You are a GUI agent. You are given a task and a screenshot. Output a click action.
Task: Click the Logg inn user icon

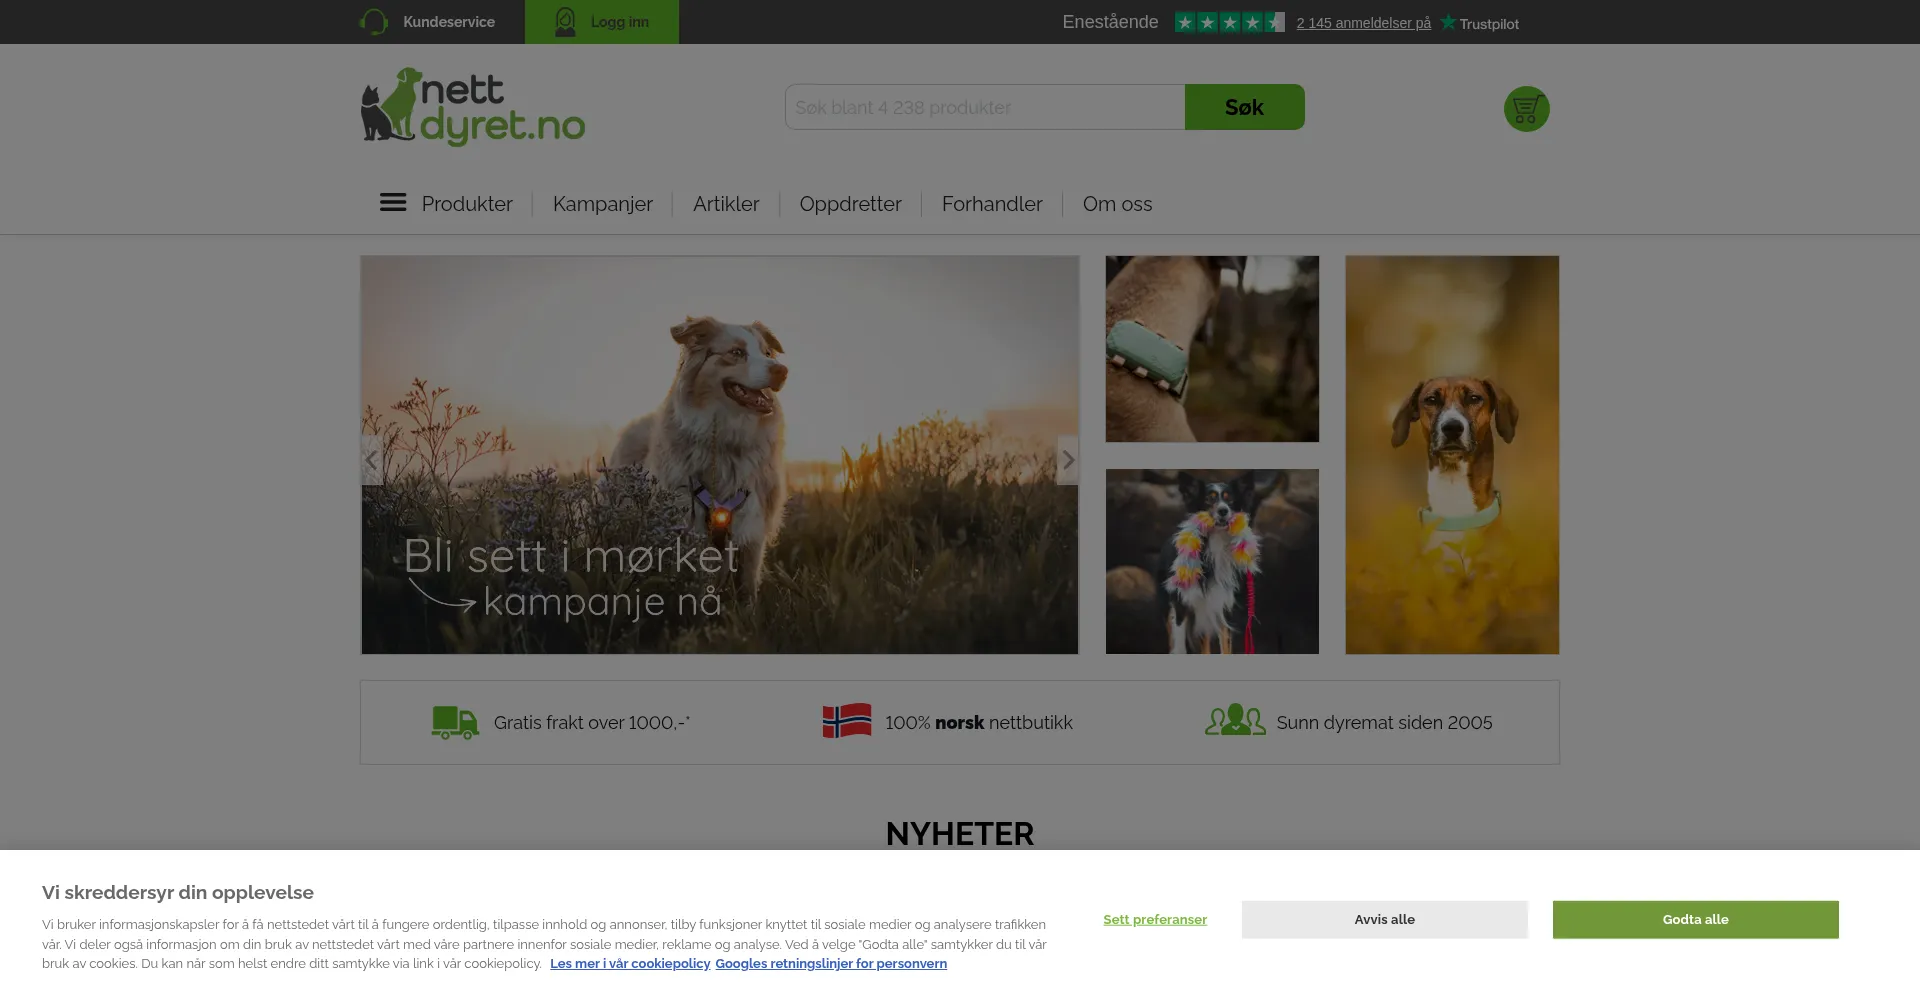(x=565, y=22)
